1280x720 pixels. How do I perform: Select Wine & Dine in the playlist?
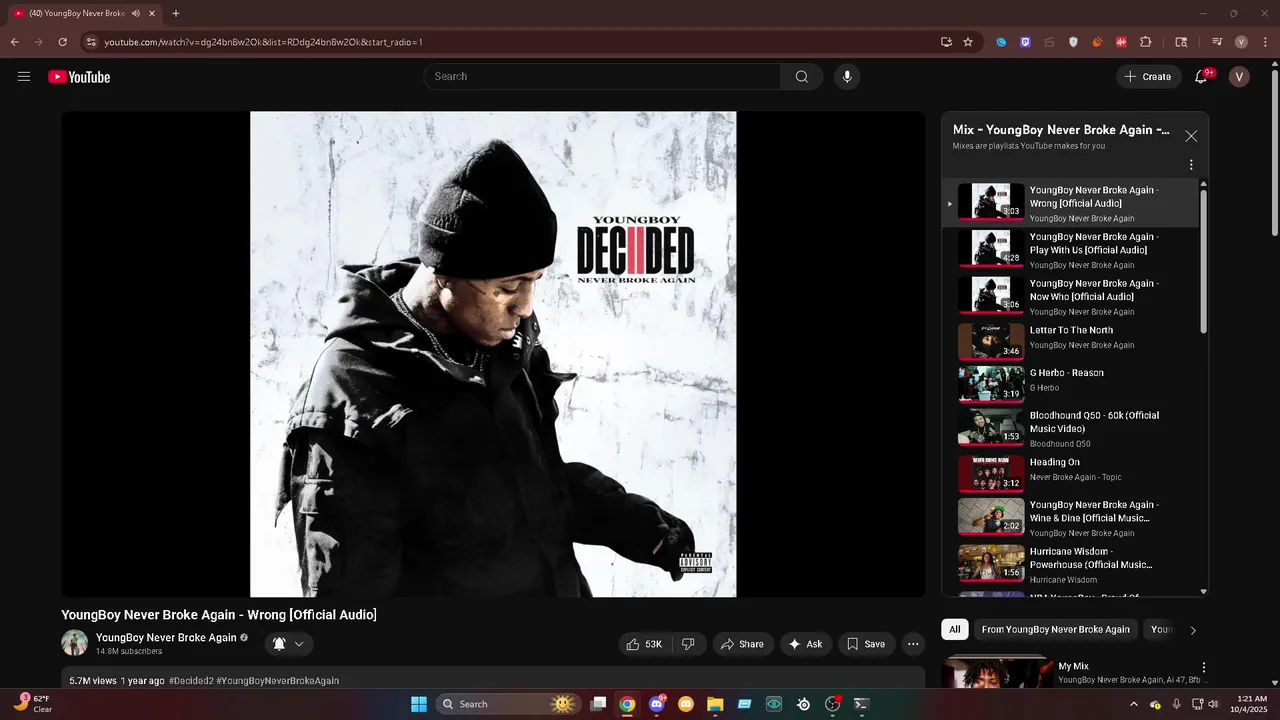(x=1070, y=518)
